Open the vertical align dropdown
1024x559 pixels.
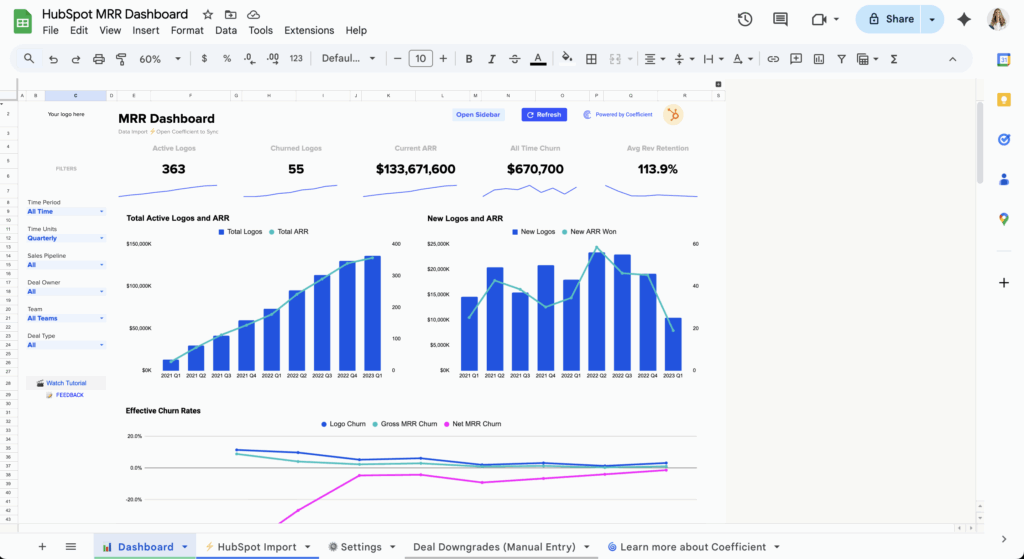pos(684,59)
